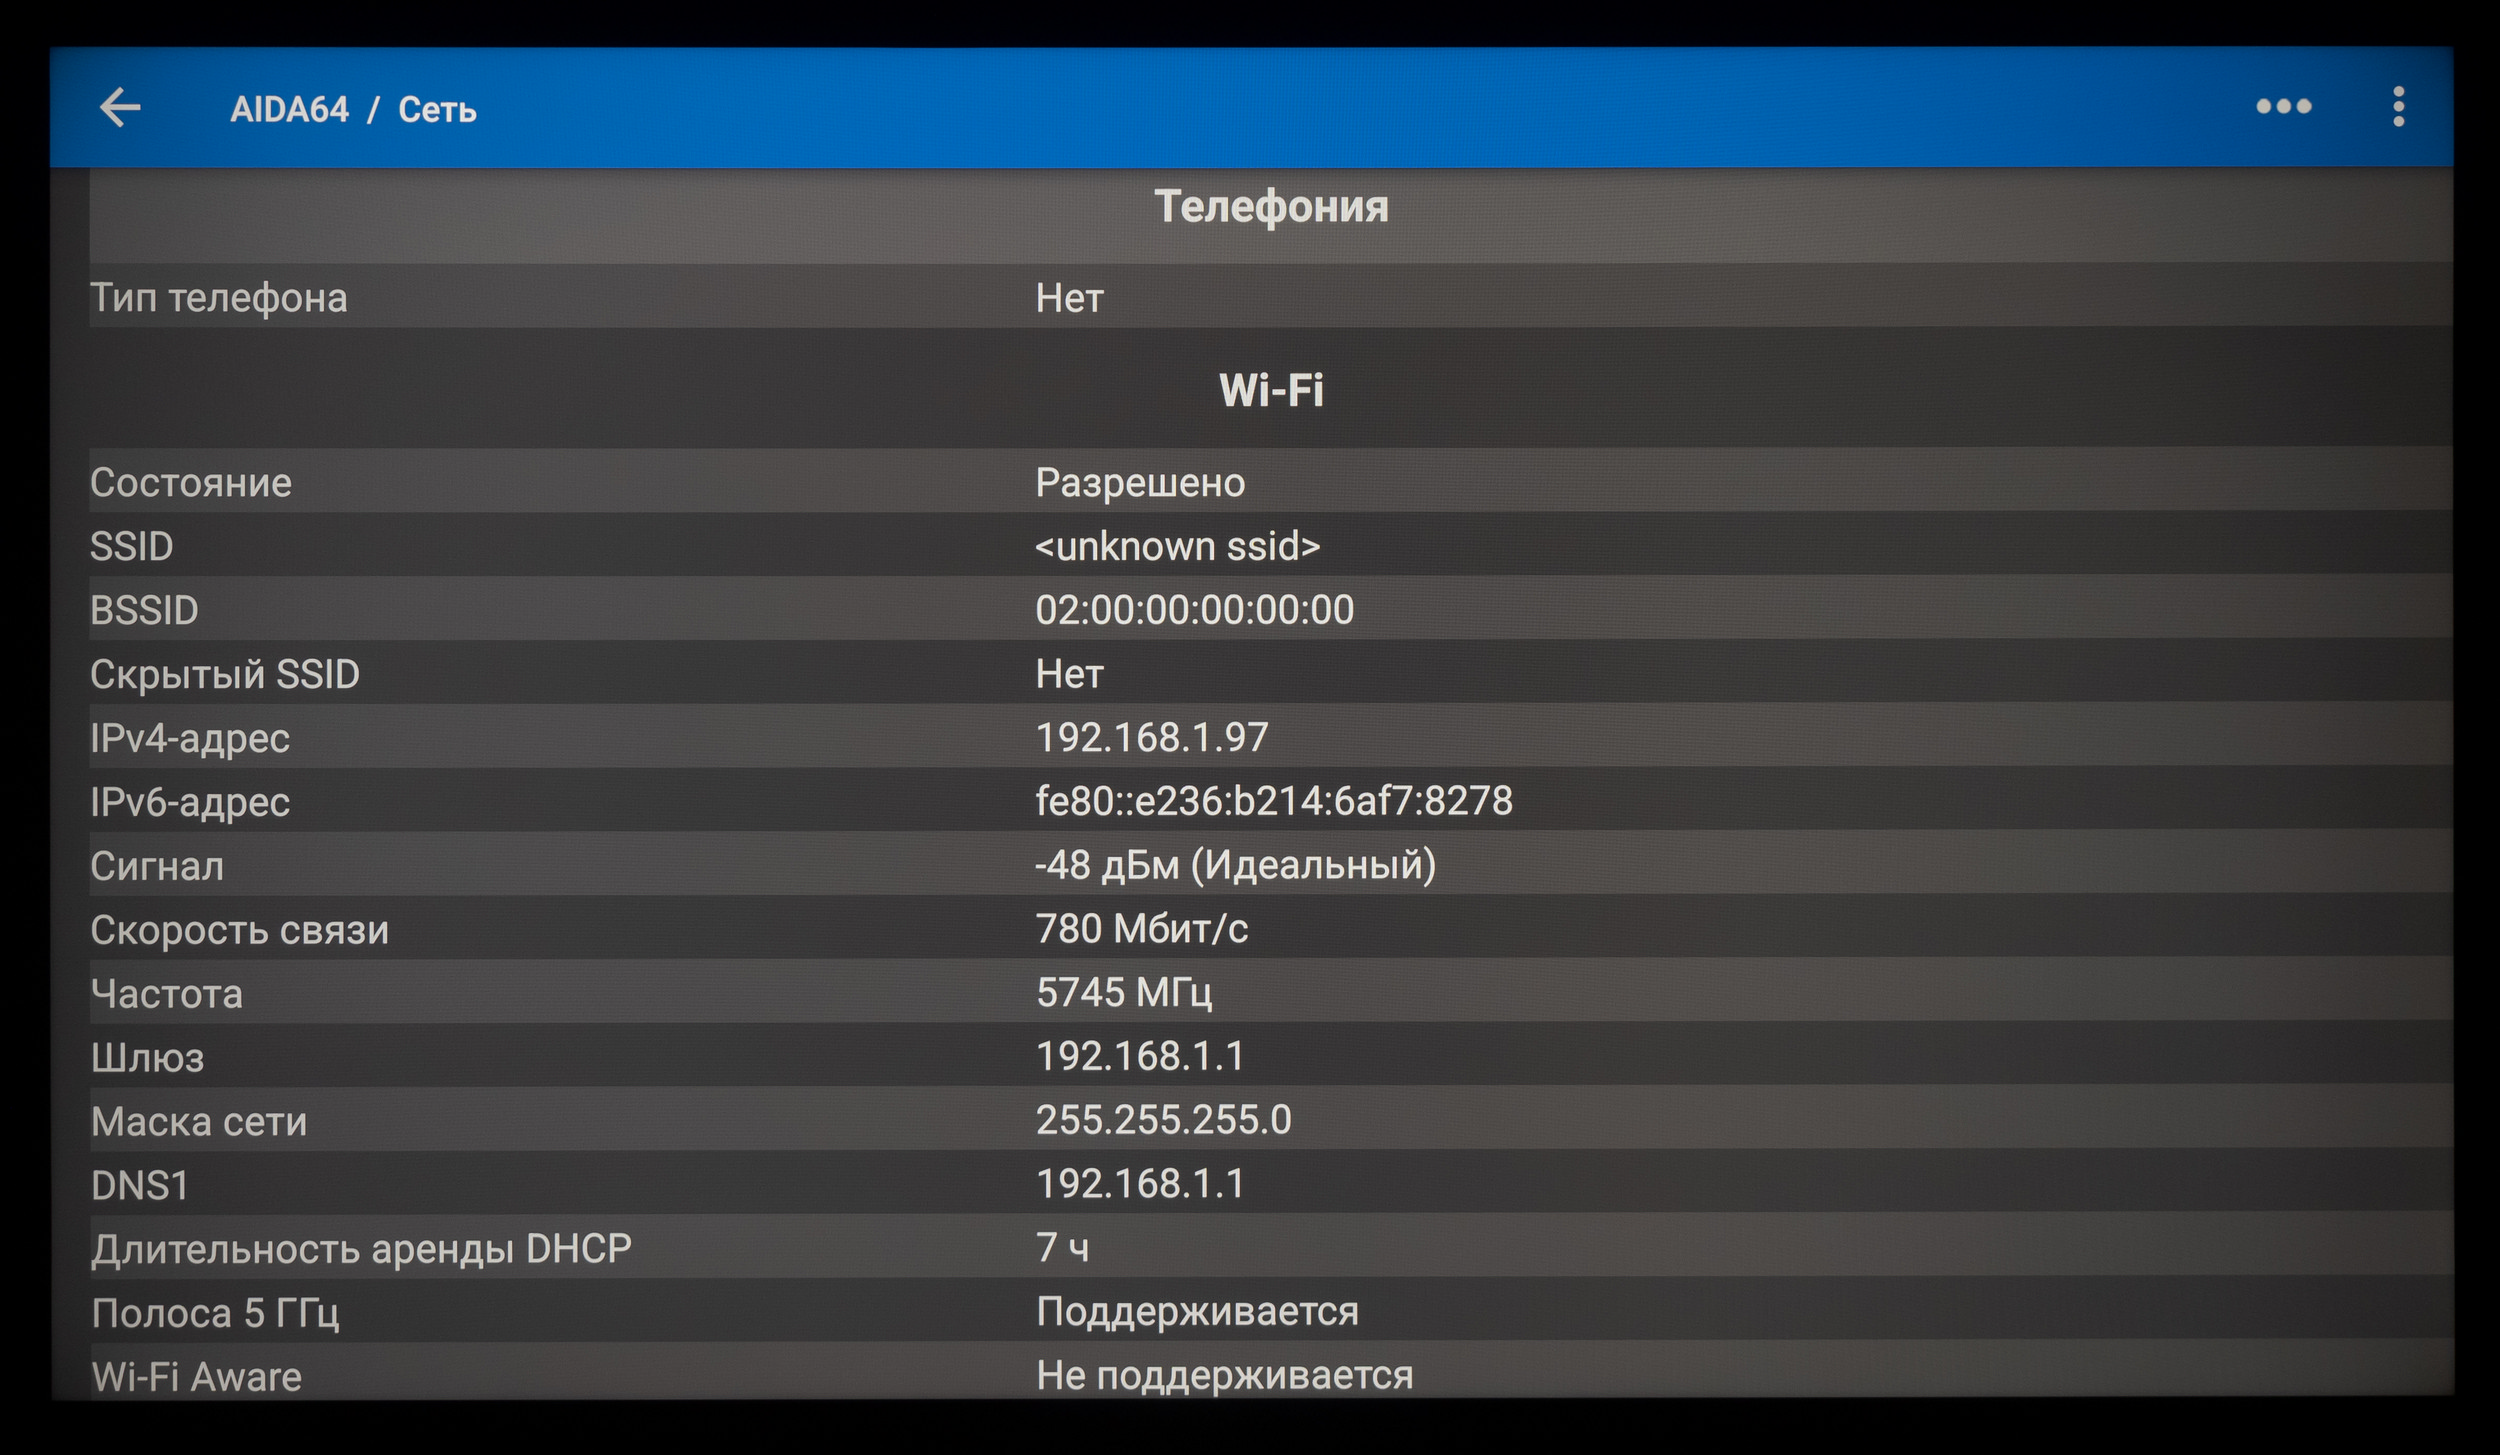Click the Сеть breadcrumb label
Screen dimensions: 2500x1455
click(437, 109)
